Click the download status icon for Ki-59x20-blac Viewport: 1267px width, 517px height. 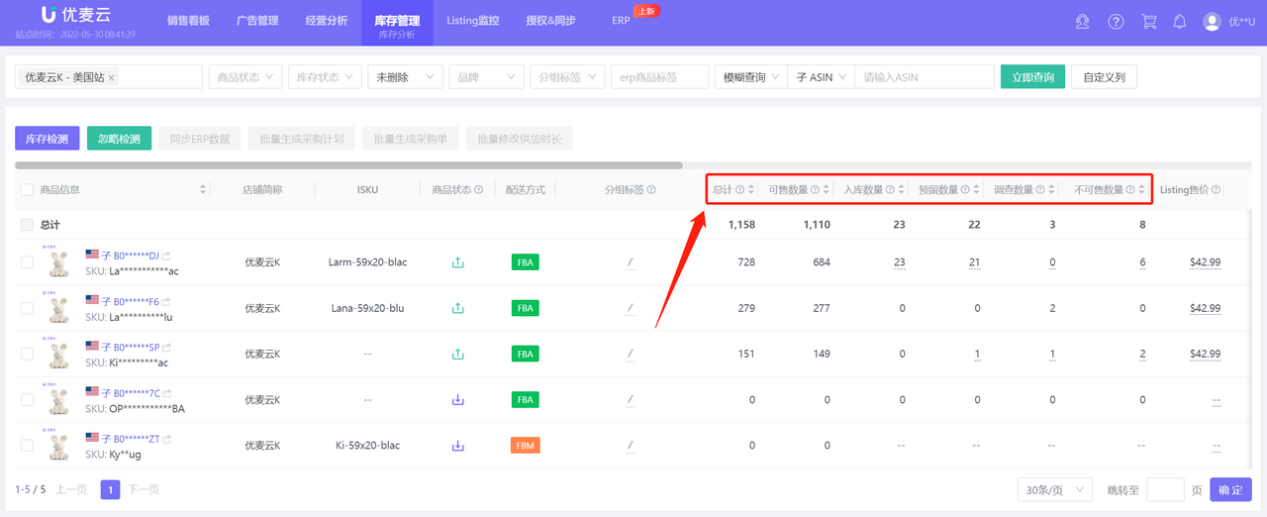(x=458, y=446)
